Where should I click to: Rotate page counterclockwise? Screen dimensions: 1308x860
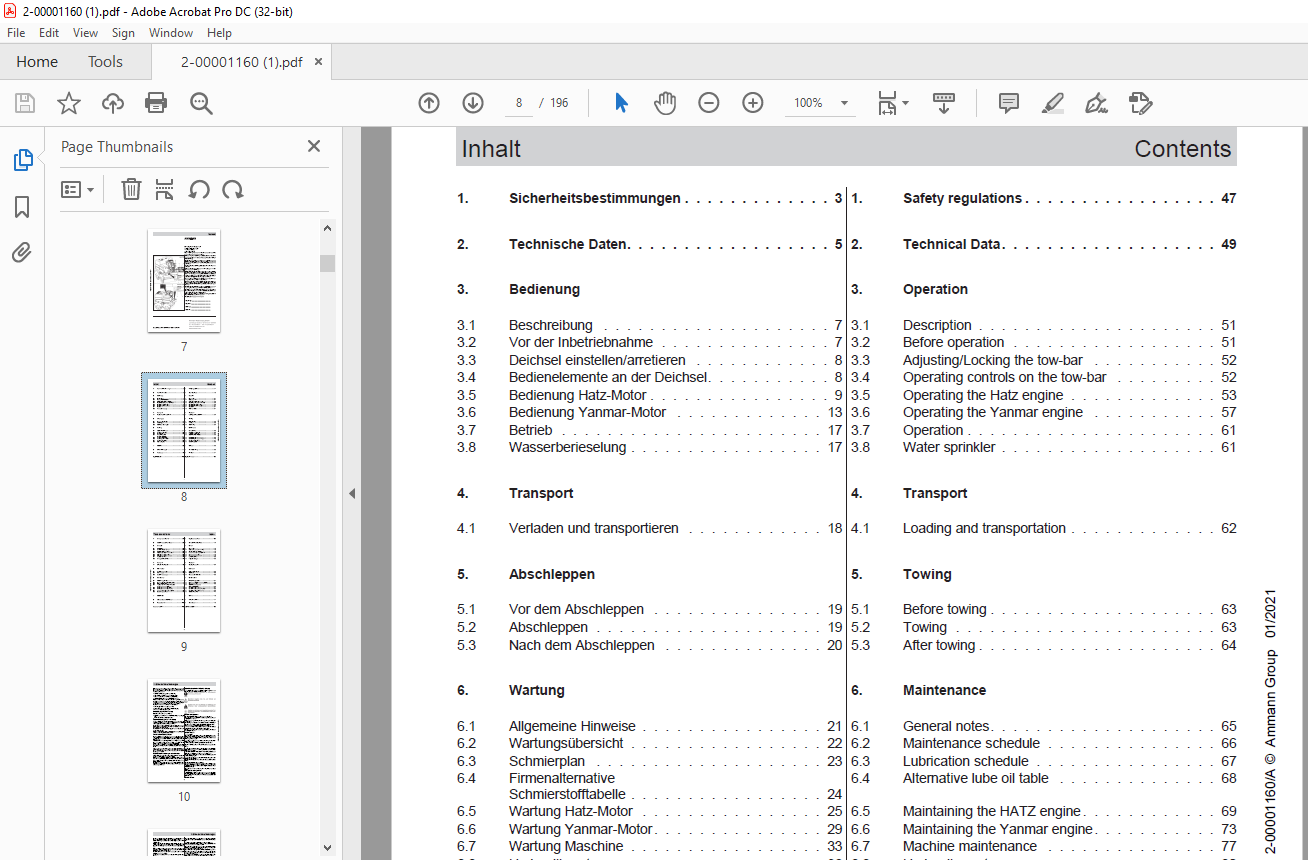199,189
